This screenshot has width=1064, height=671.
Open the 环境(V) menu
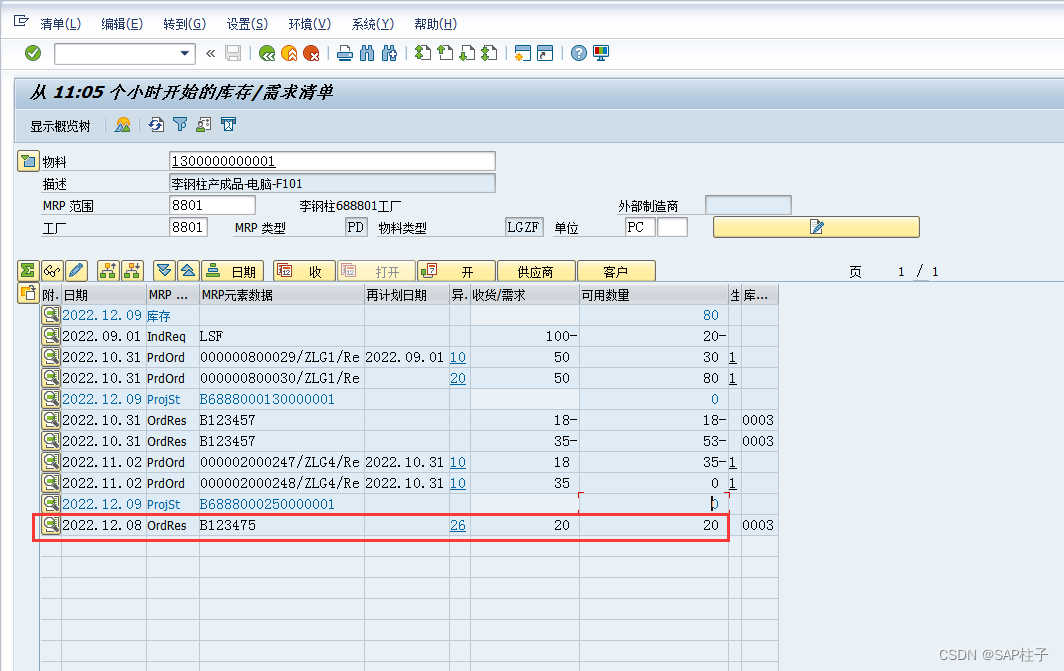(309, 24)
